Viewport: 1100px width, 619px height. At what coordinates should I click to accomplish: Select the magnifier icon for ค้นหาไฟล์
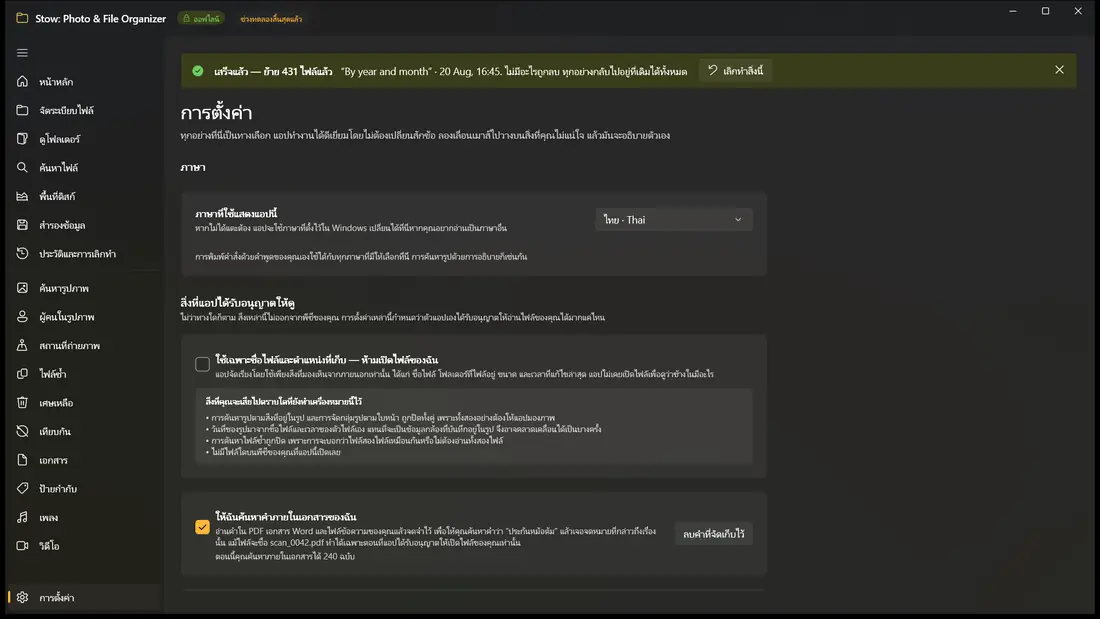[22, 168]
